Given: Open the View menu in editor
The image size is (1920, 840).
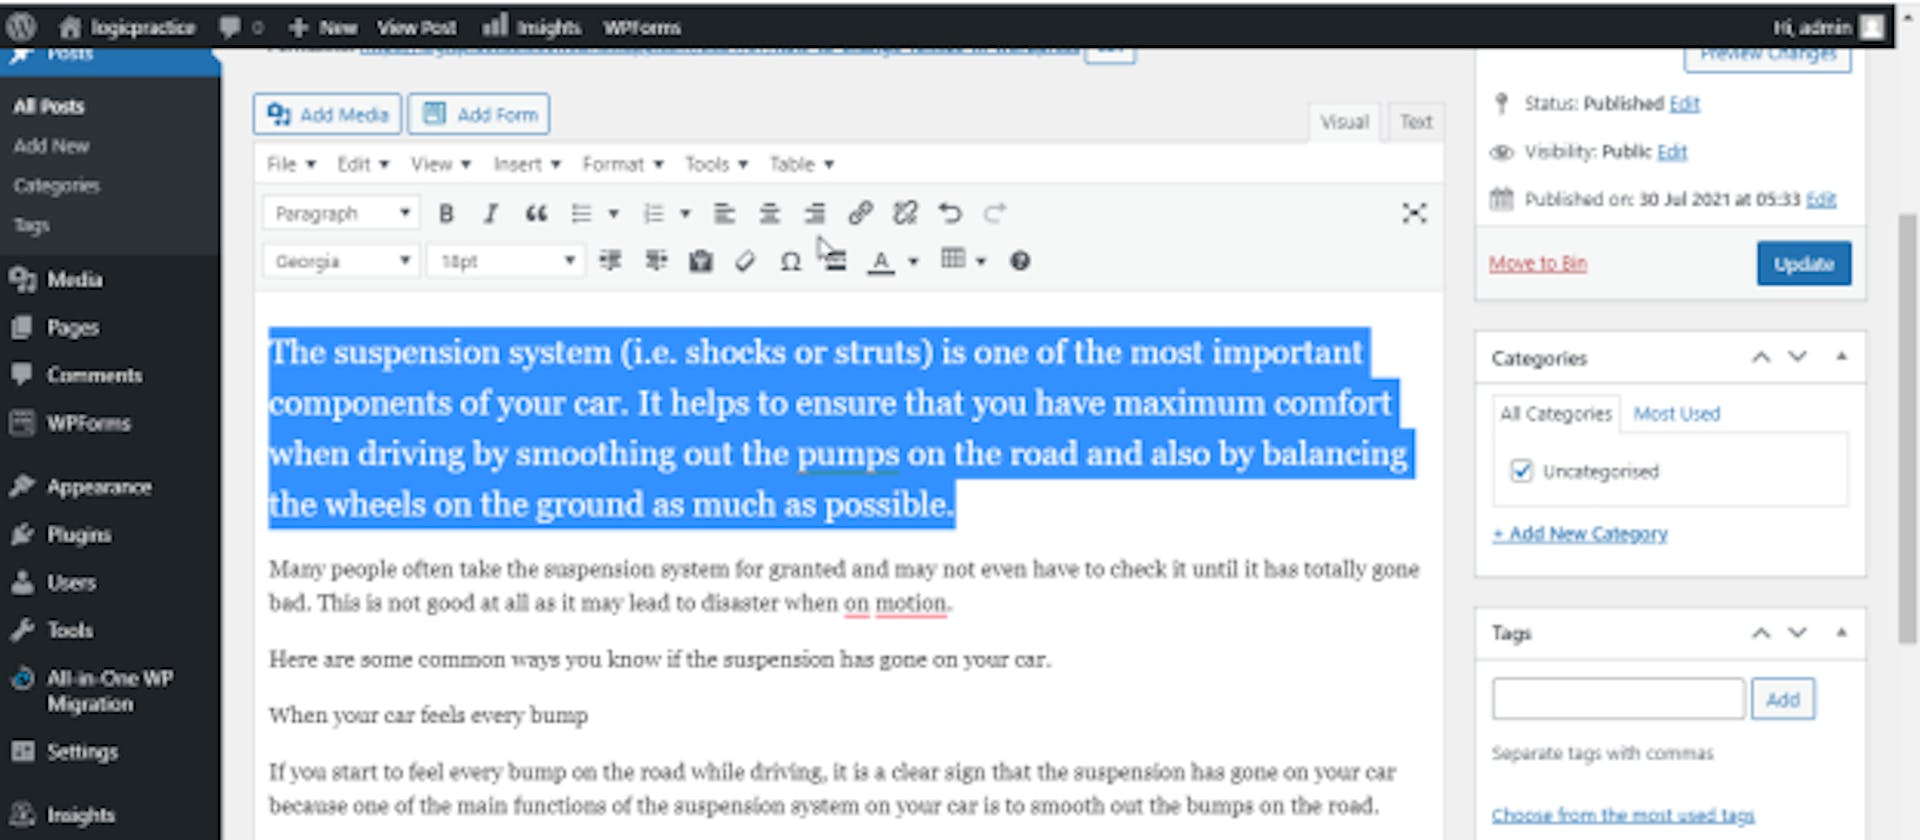Looking at the screenshot, I should tap(440, 164).
